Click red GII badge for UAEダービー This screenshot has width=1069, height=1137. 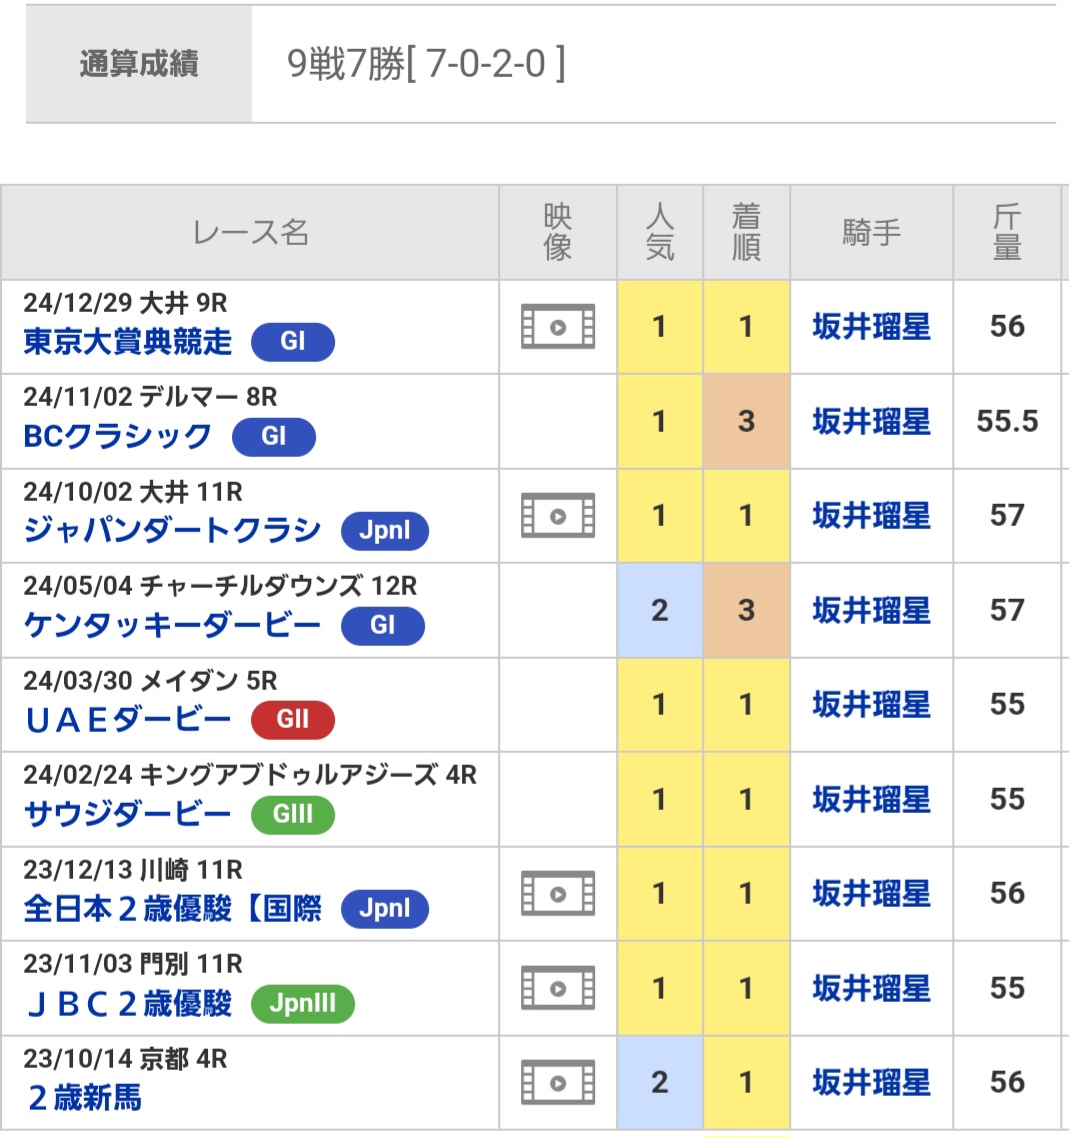tap(293, 719)
